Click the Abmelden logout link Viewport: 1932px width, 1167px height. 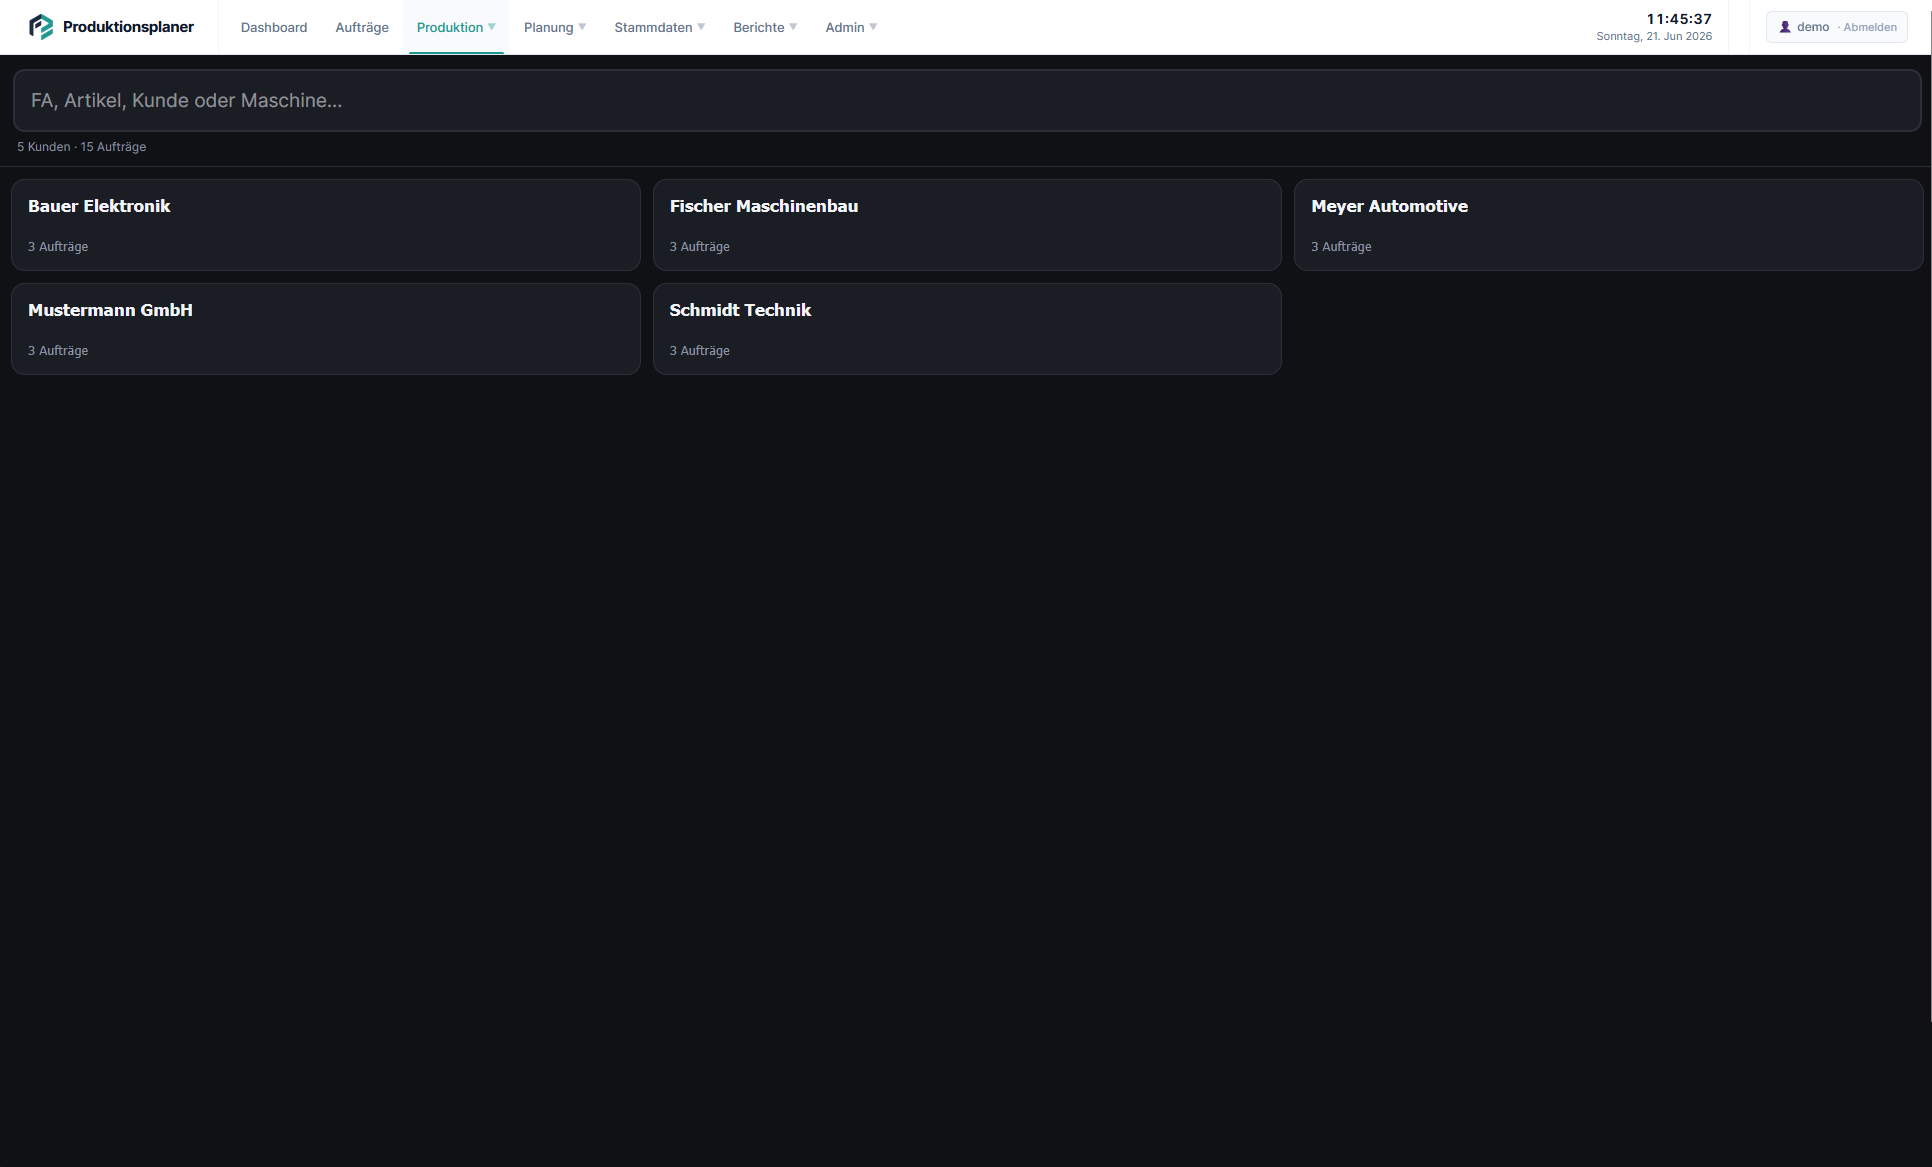(x=1870, y=27)
